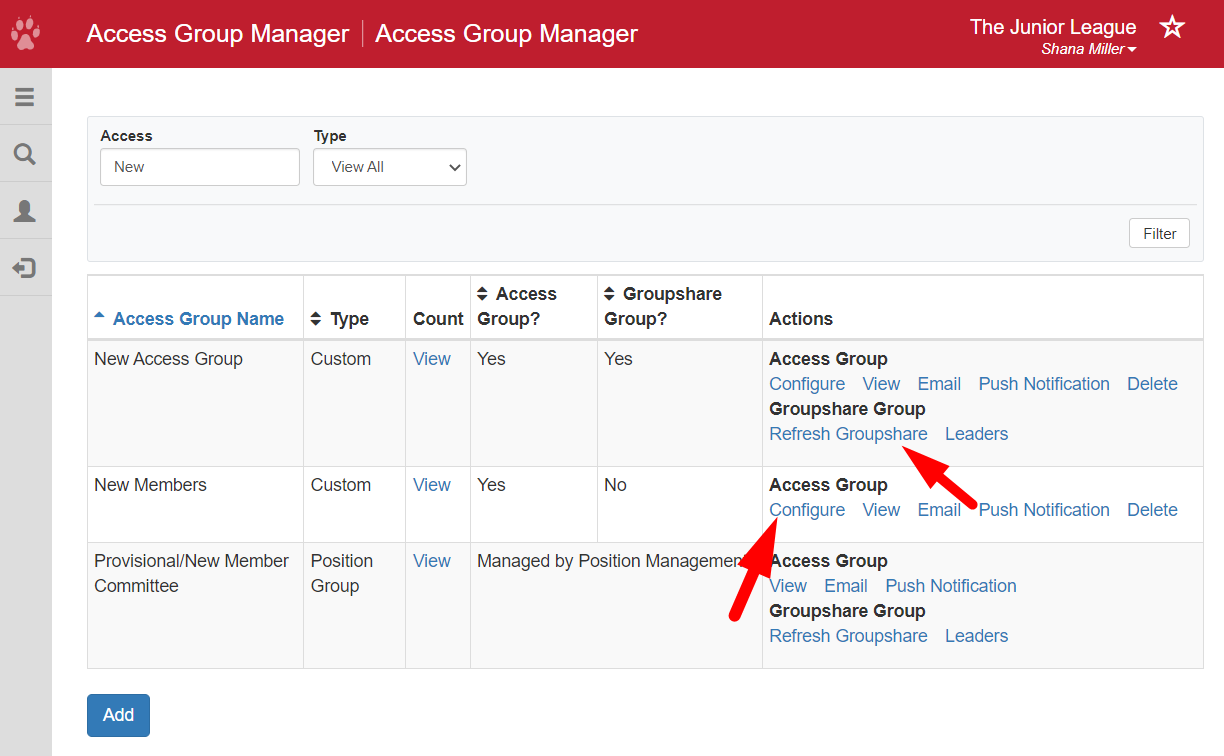View count for New Access Group
1224x756 pixels.
[x=432, y=359]
